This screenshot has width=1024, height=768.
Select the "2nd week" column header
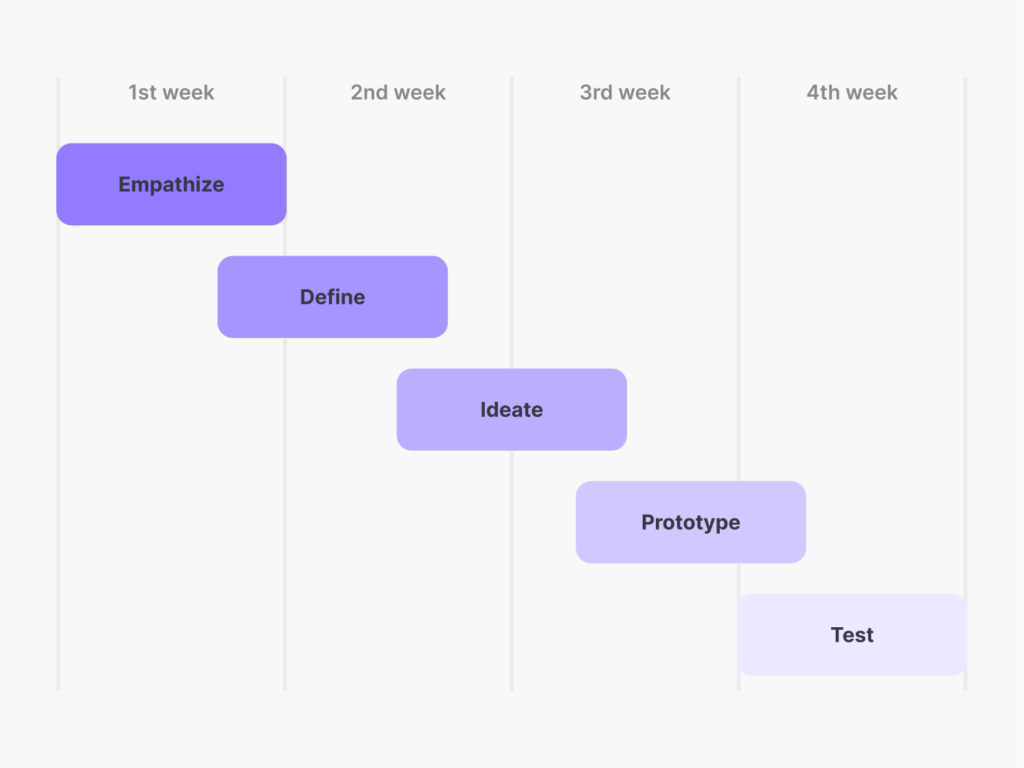398,93
